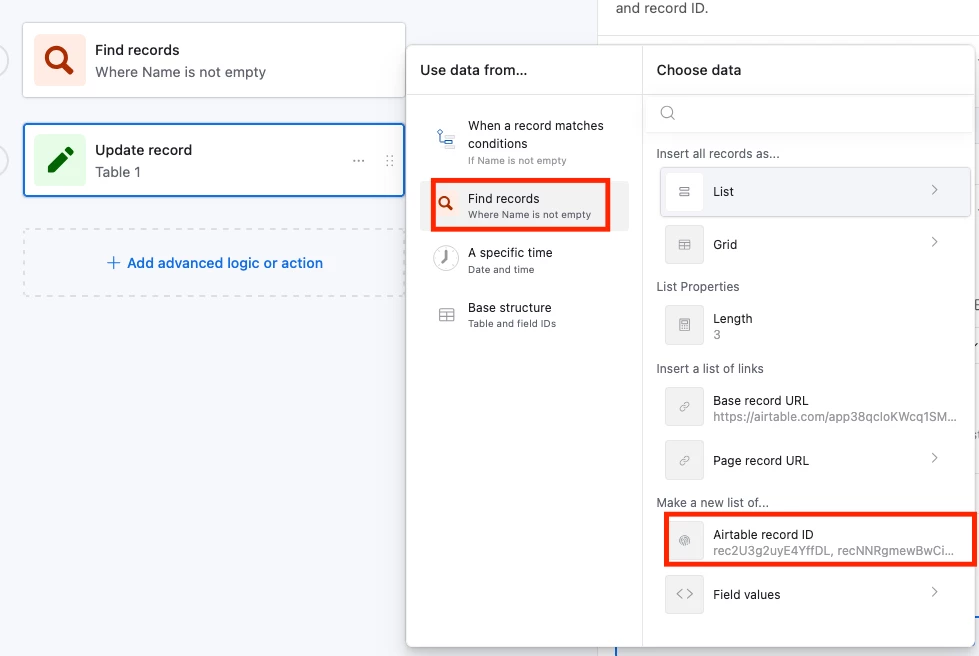Choose A specific time data source
Image resolution: width=979 pixels, height=656 pixels.
[x=524, y=260]
